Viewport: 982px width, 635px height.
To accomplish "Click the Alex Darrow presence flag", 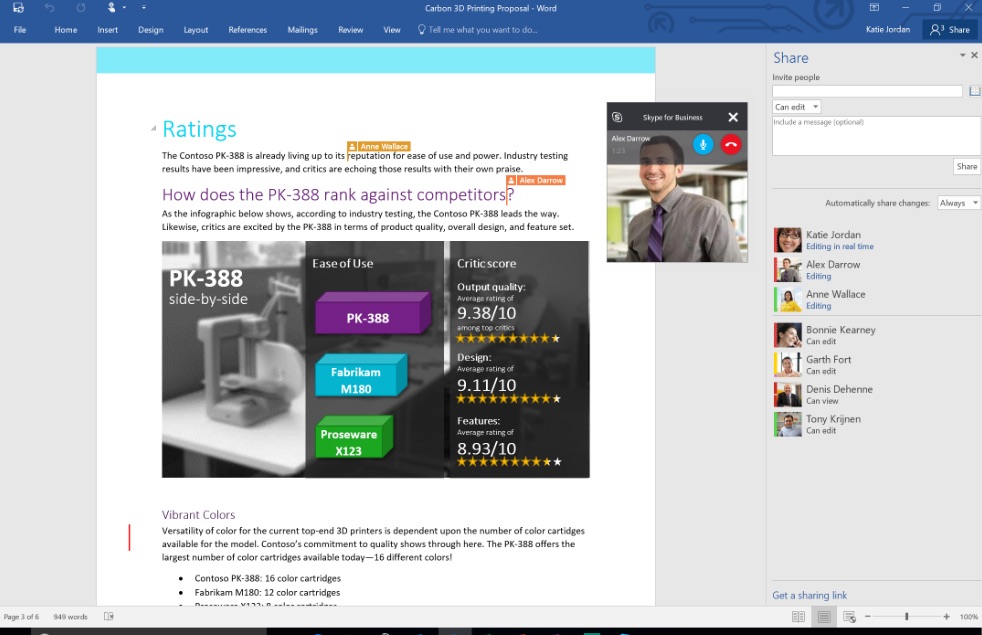I will tap(536, 180).
